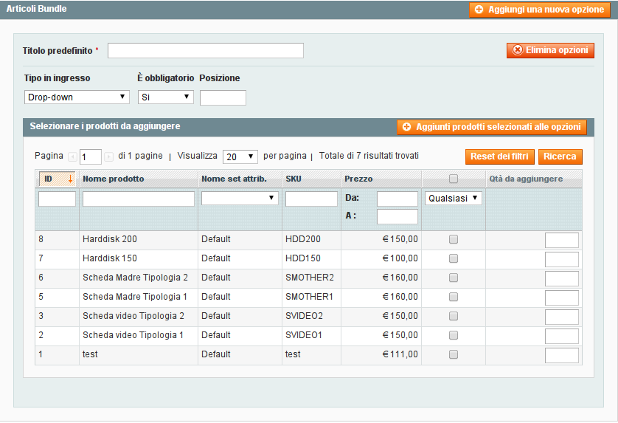The width and height of the screenshot is (618, 423).
Task: Check the box for test product
Action: (x=453, y=354)
